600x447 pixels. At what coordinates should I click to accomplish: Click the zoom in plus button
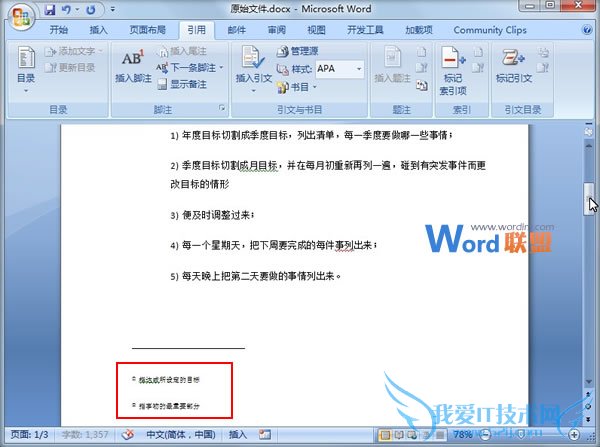point(574,435)
